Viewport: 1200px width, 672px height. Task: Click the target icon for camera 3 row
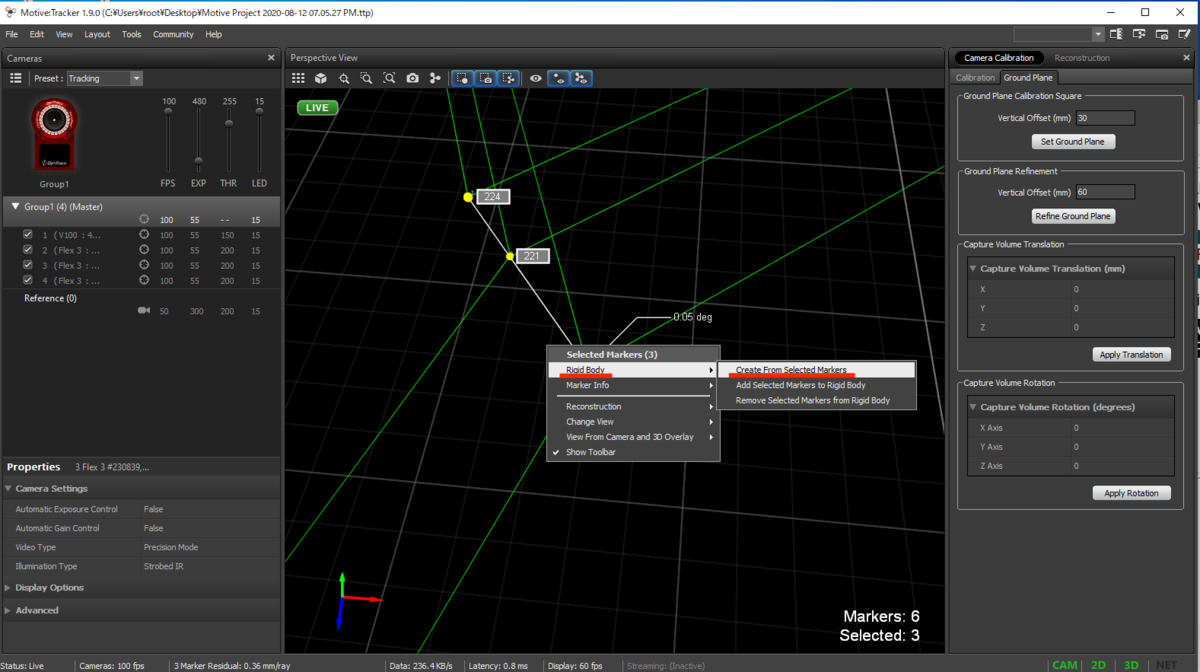coord(144,265)
